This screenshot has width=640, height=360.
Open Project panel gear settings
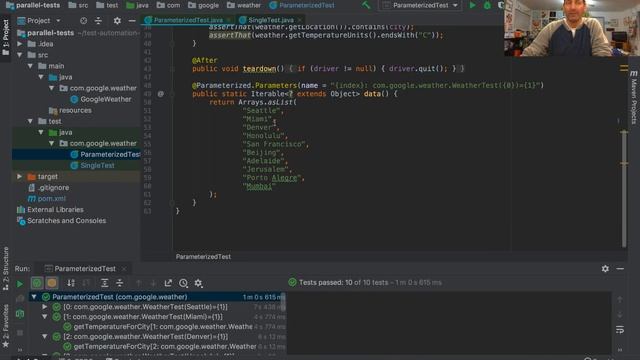coord(117,20)
